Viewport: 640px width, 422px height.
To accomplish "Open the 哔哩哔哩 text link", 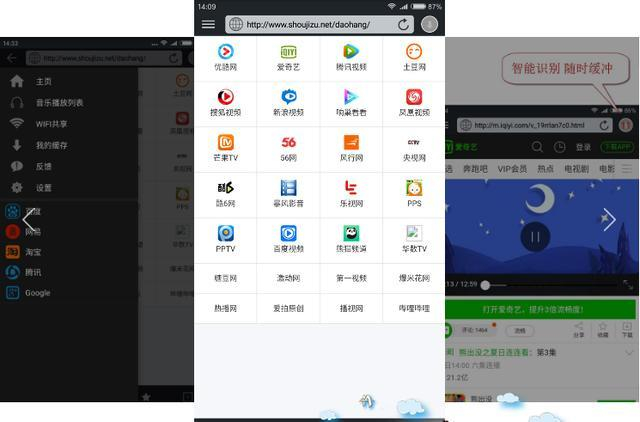I will [414, 309].
